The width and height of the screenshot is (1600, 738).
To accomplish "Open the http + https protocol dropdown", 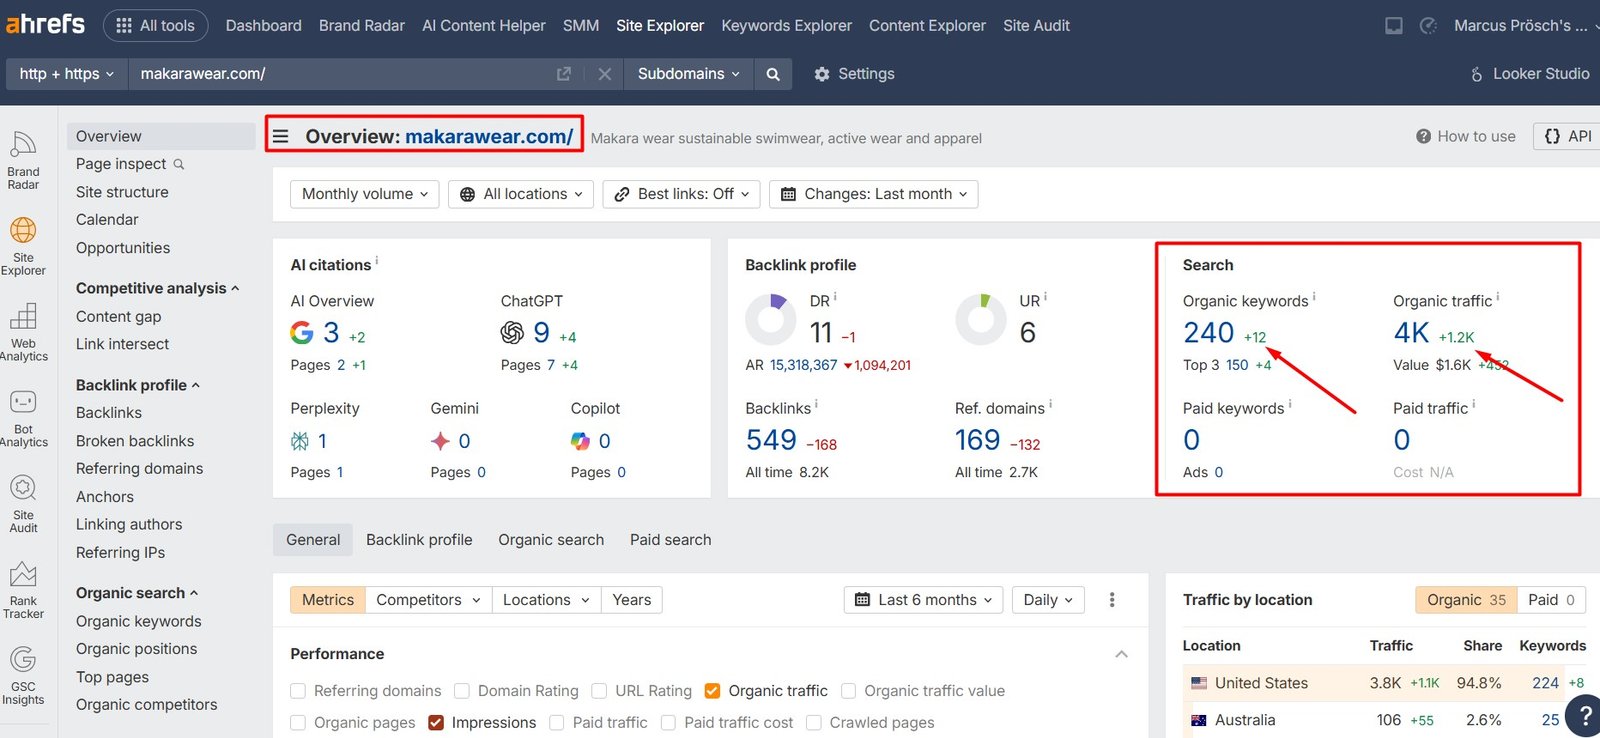I will (x=66, y=74).
